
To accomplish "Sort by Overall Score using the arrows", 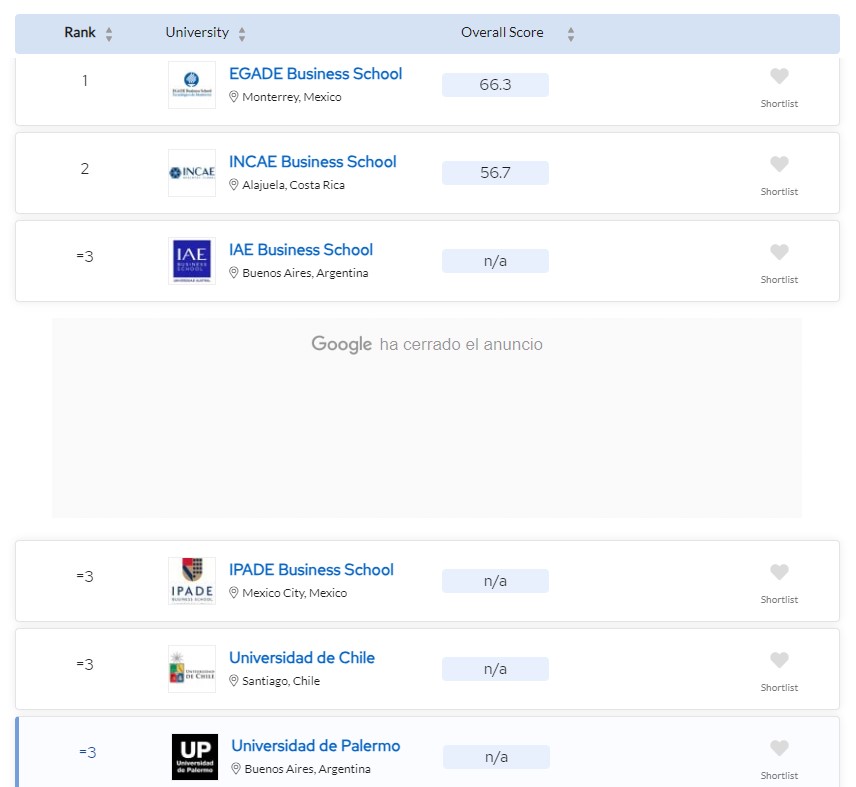I will (x=571, y=34).
